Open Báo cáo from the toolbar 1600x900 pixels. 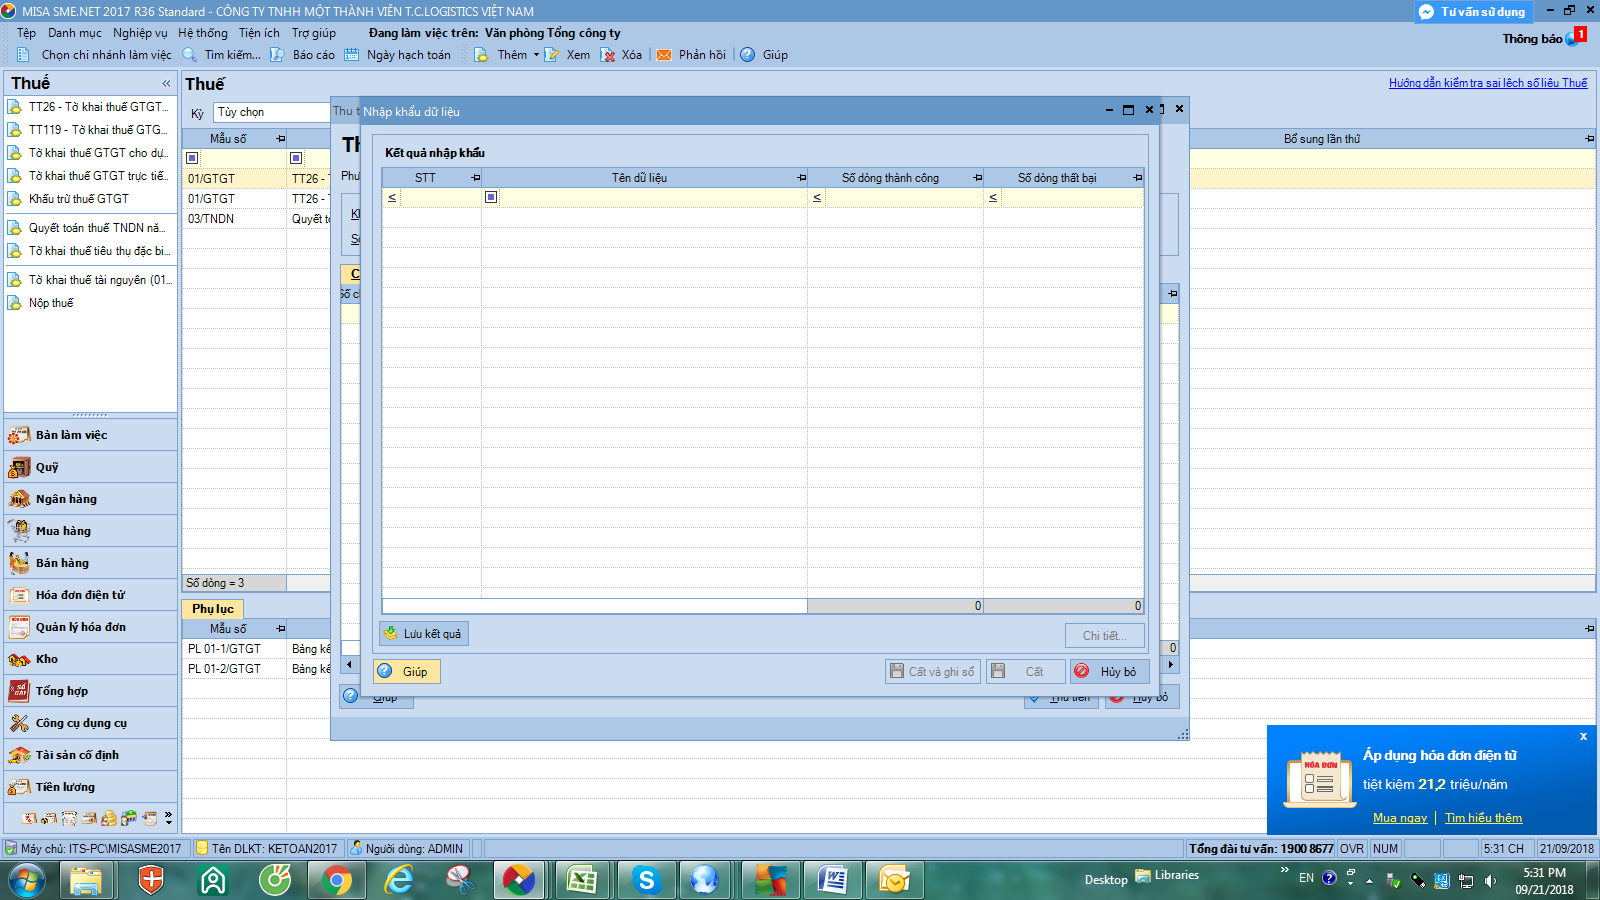(303, 55)
